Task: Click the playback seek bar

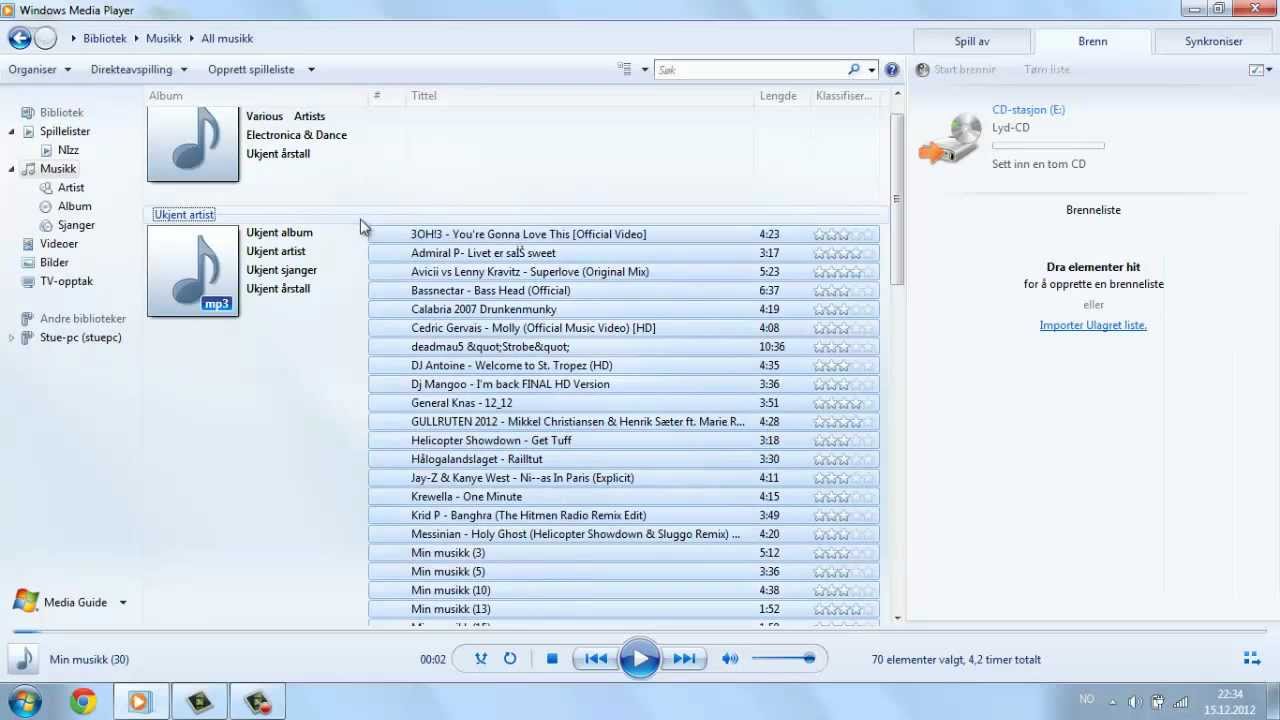Action: (x=640, y=632)
